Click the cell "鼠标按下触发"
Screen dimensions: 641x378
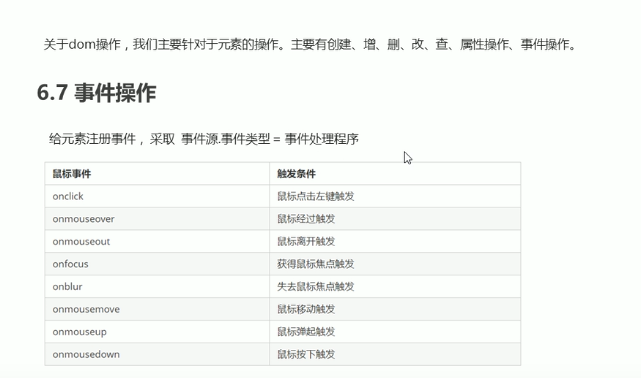[395, 354]
